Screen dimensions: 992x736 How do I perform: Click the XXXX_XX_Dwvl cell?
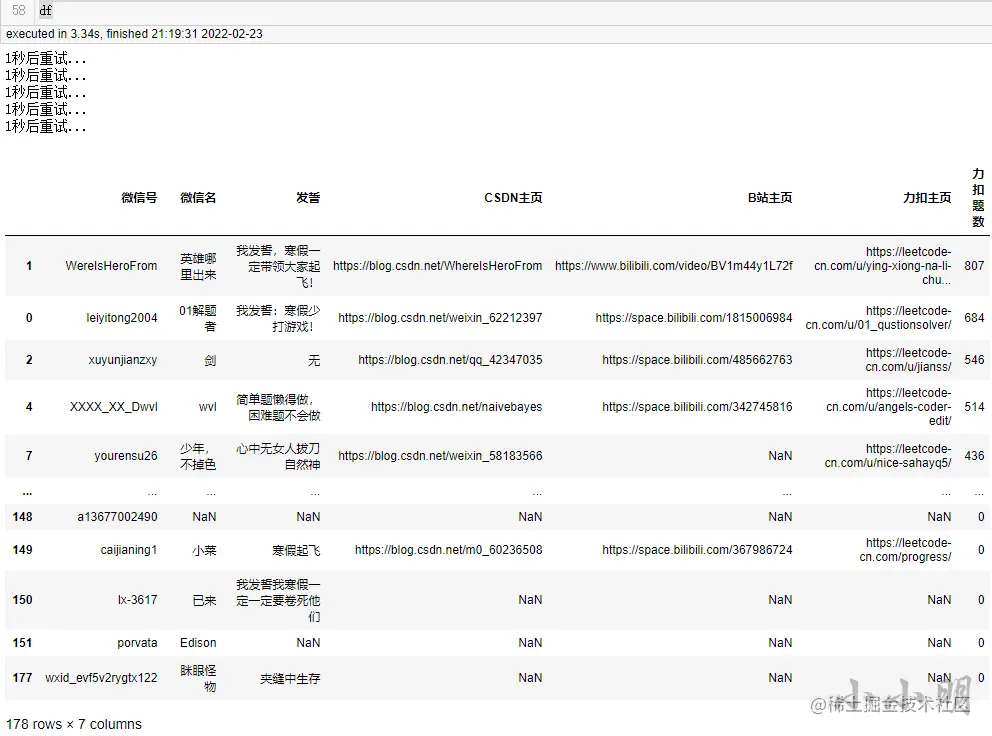(114, 406)
